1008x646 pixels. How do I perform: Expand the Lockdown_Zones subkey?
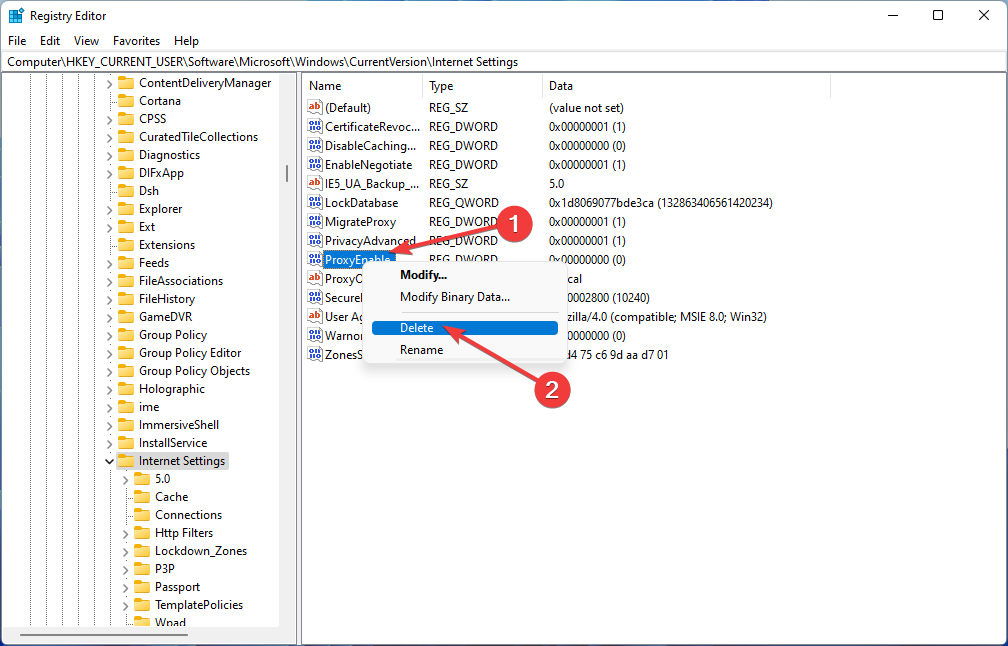pyautogui.click(x=126, y=551)
